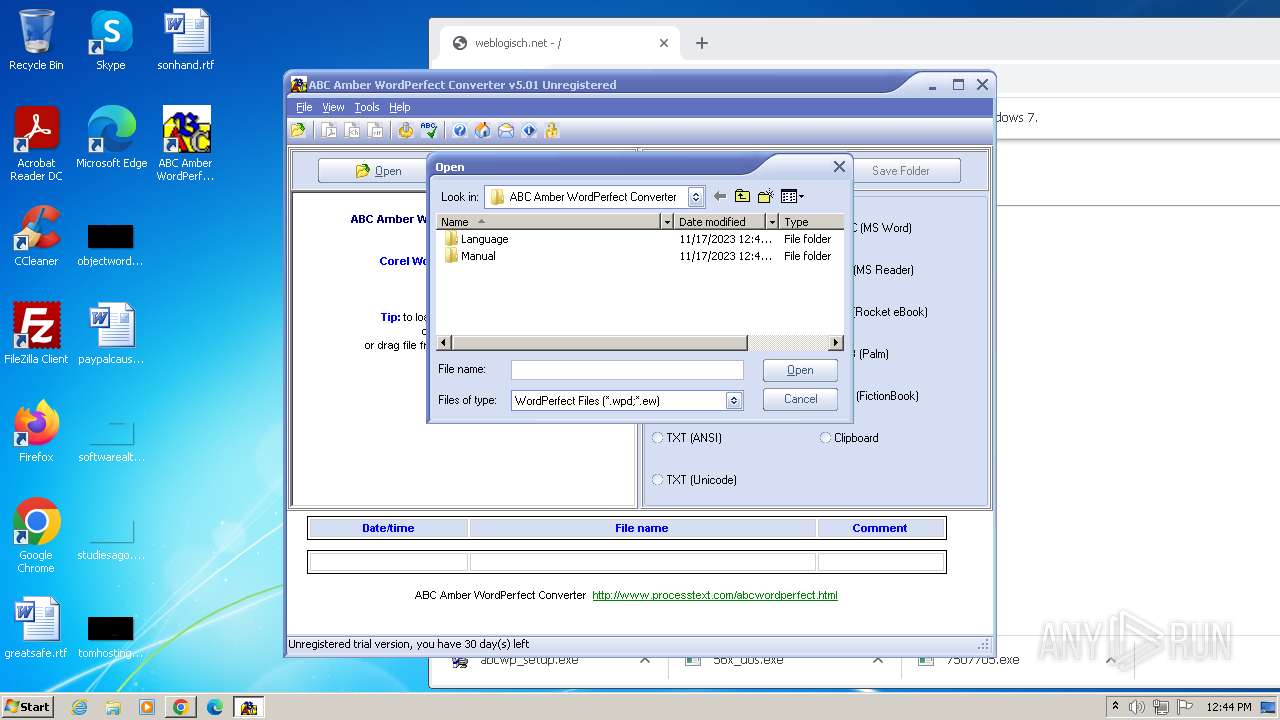Open ABC Amber WordPerfect desktop shortcut
The width and height of the screenshot is (1280, 720).
pyautogui.click(x=186, y=145)
